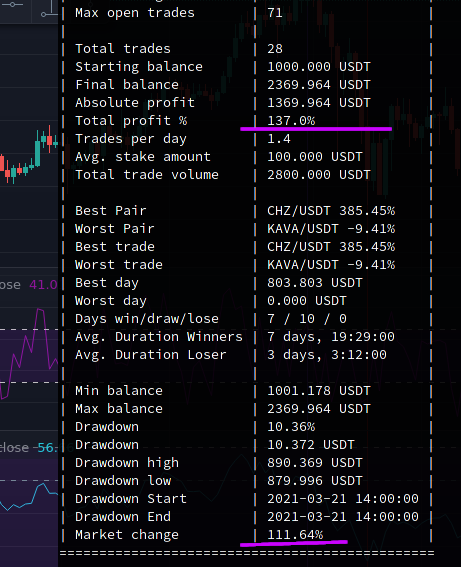The height and width of the screenshot is (567, 461).
Task: Click the Avg. Duration Winners value
Action: [x=330, y=337]
